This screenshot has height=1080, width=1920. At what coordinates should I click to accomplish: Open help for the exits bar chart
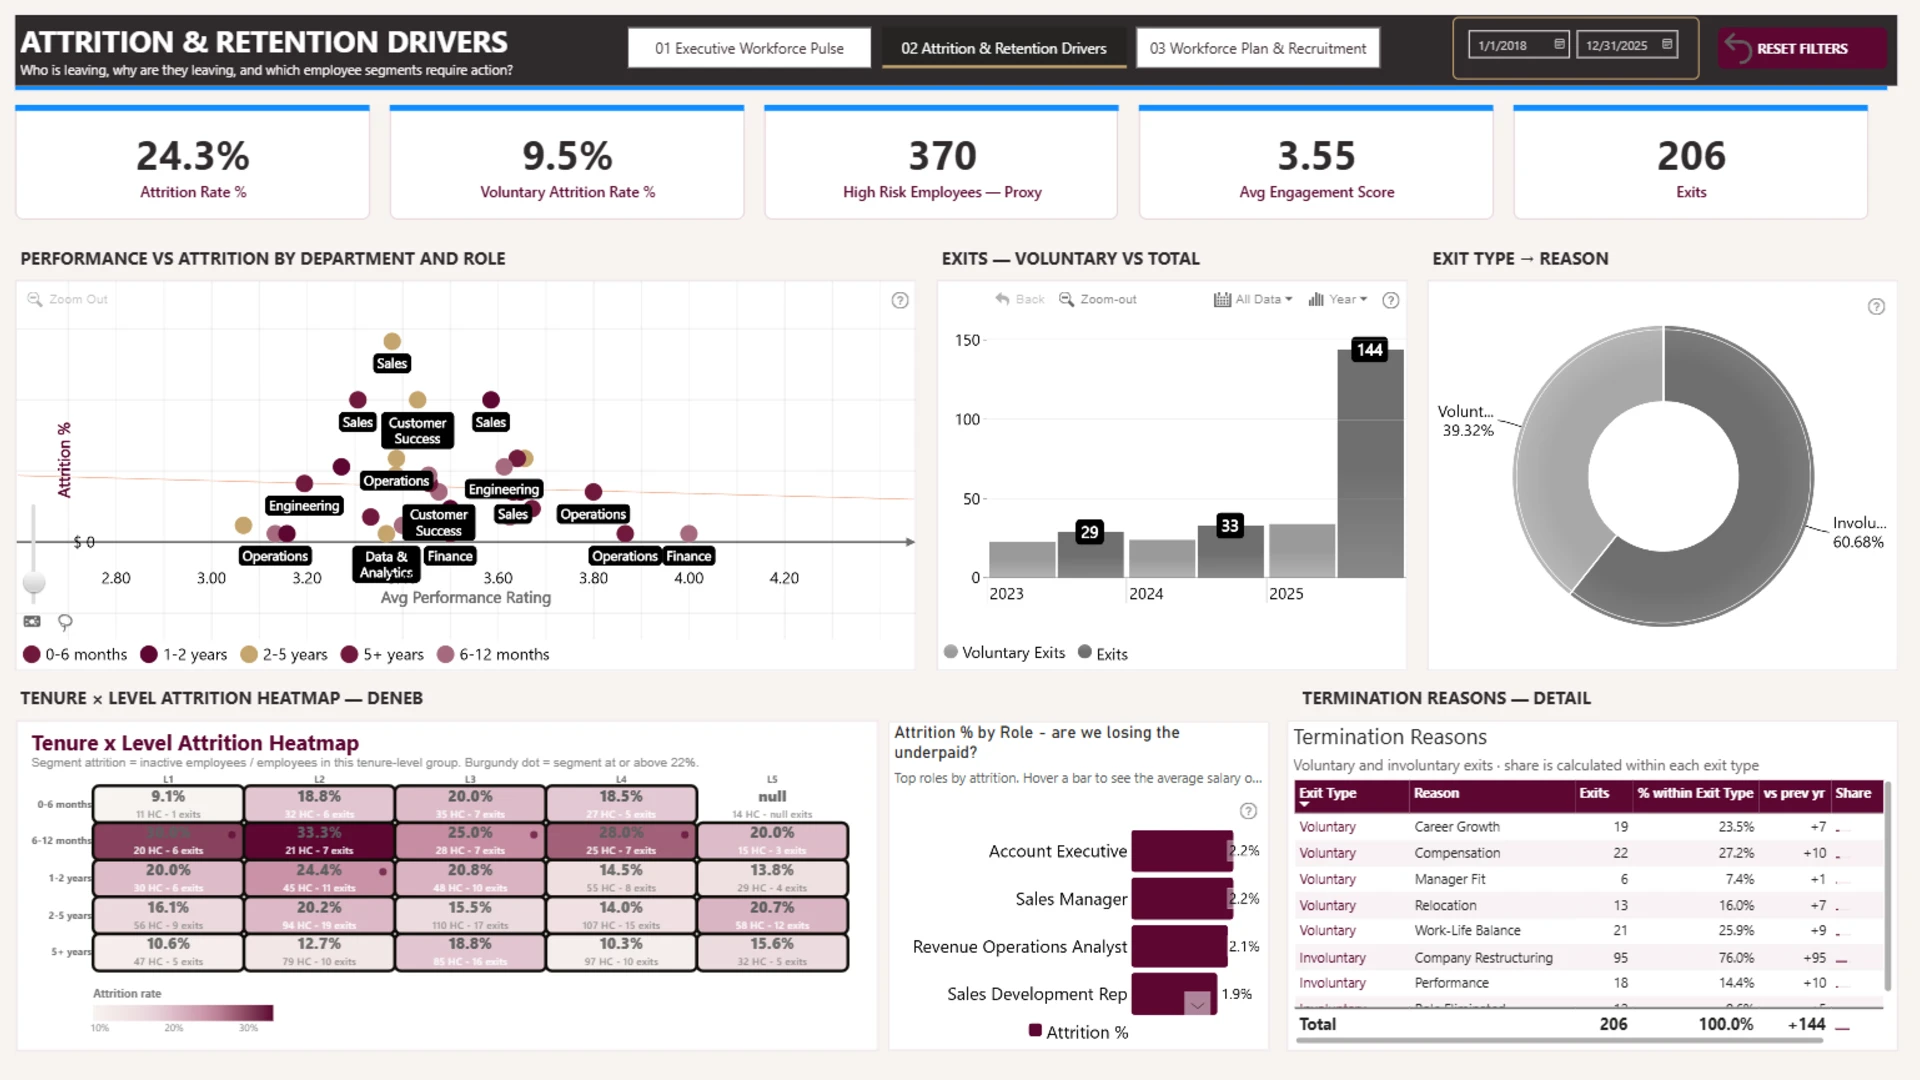[x=1390, y=300]
